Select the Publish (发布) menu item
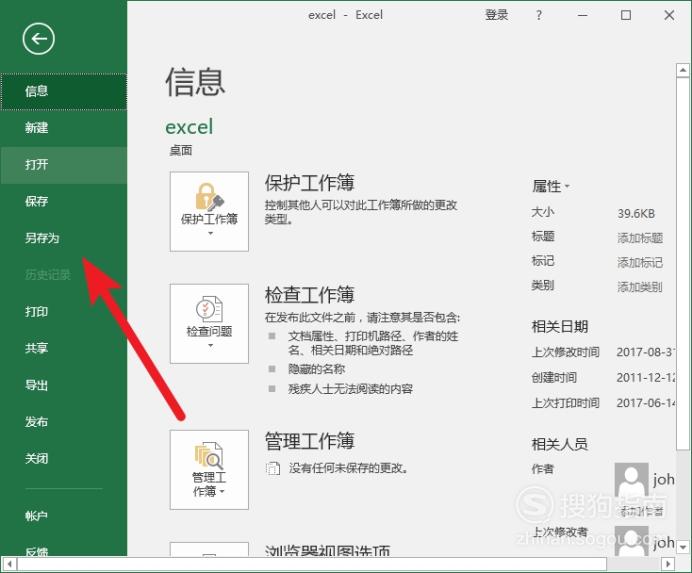Screen dimensions: 692x573 coord(64,422)
